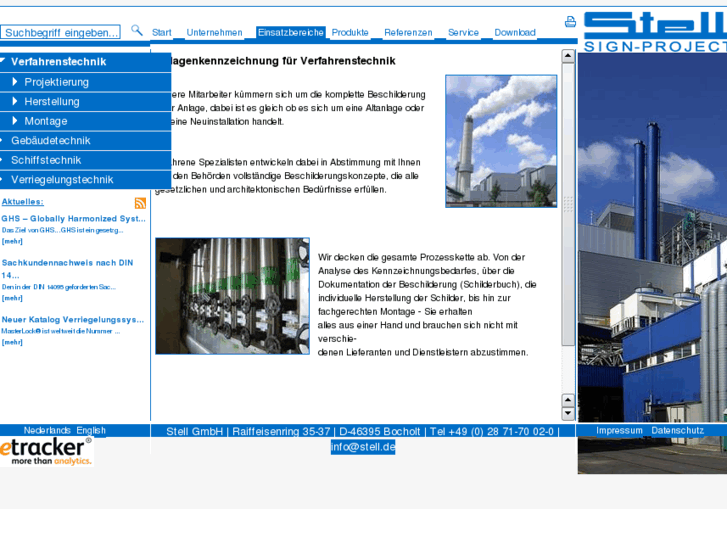Image resolution: width=727 pixels, height=545 pixels.
Task: Open the Unternehmen menu item
Action: (x=214, y=32)
